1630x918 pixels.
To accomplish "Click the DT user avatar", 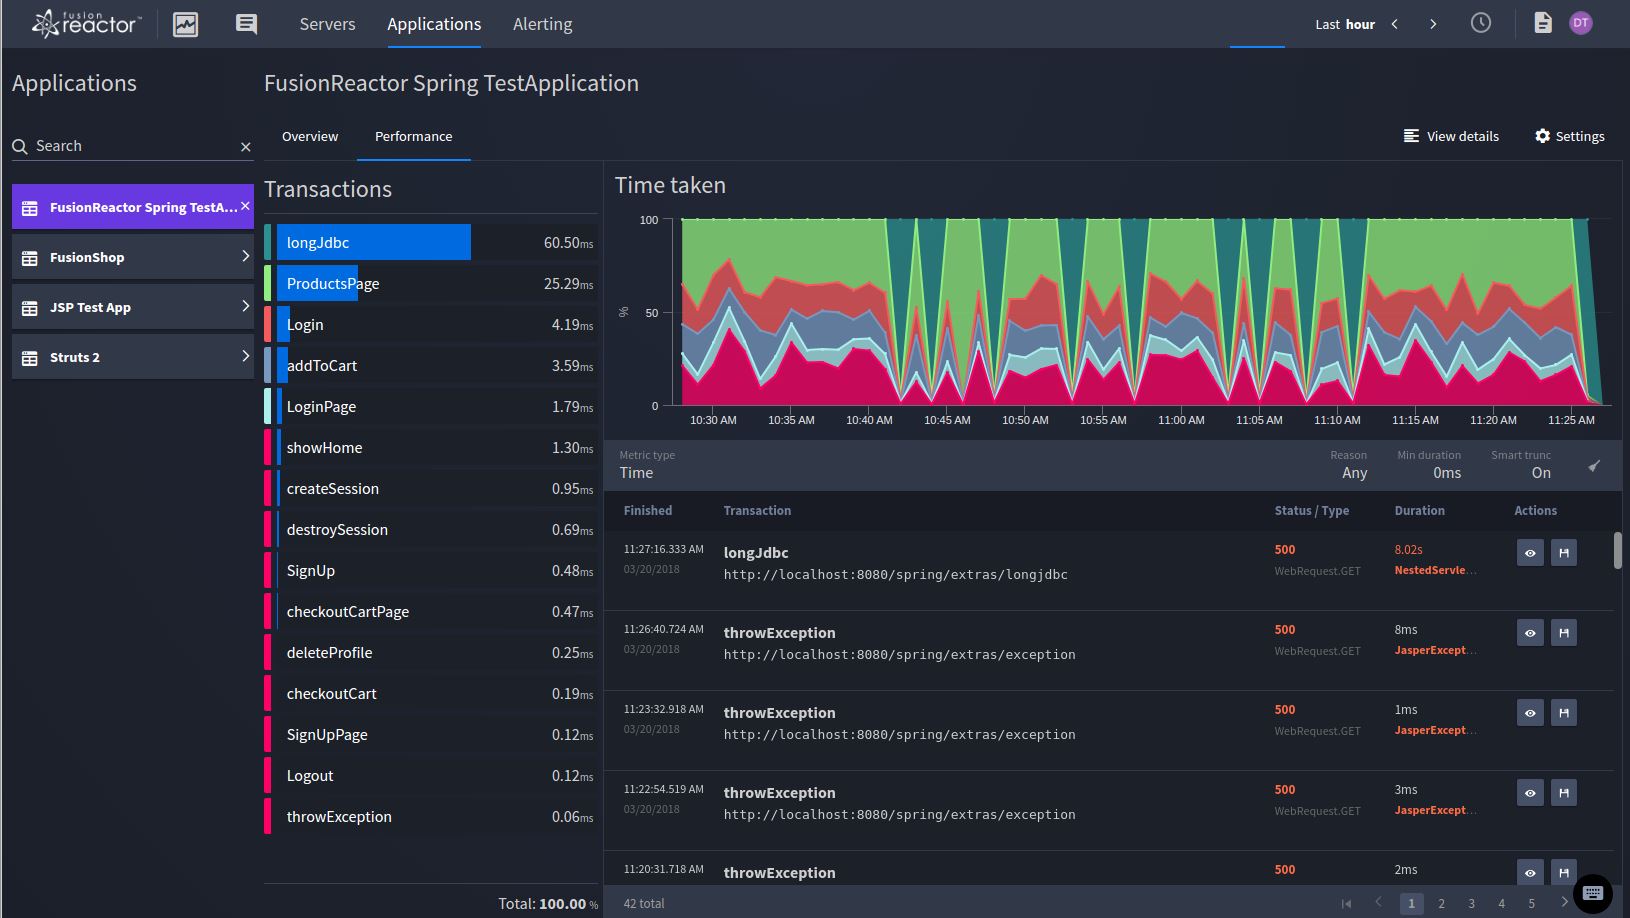I will 1580,23.
